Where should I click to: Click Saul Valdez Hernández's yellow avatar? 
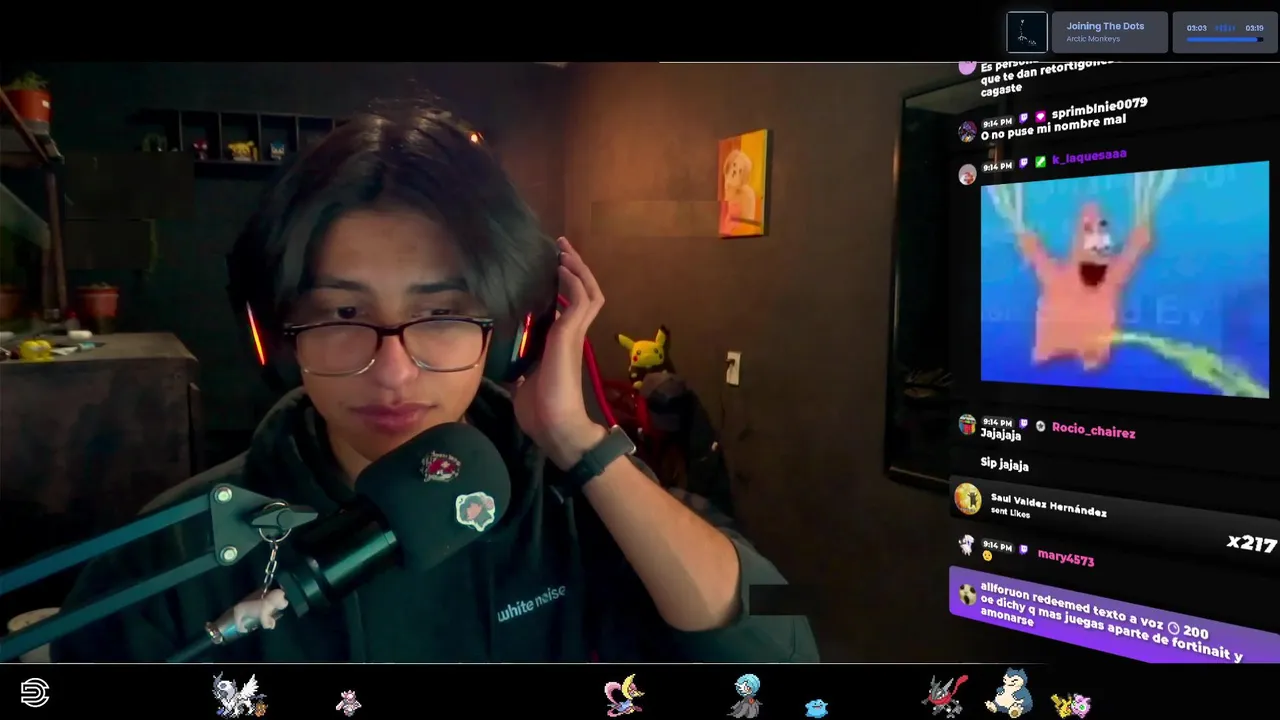(x=968, y=498)
